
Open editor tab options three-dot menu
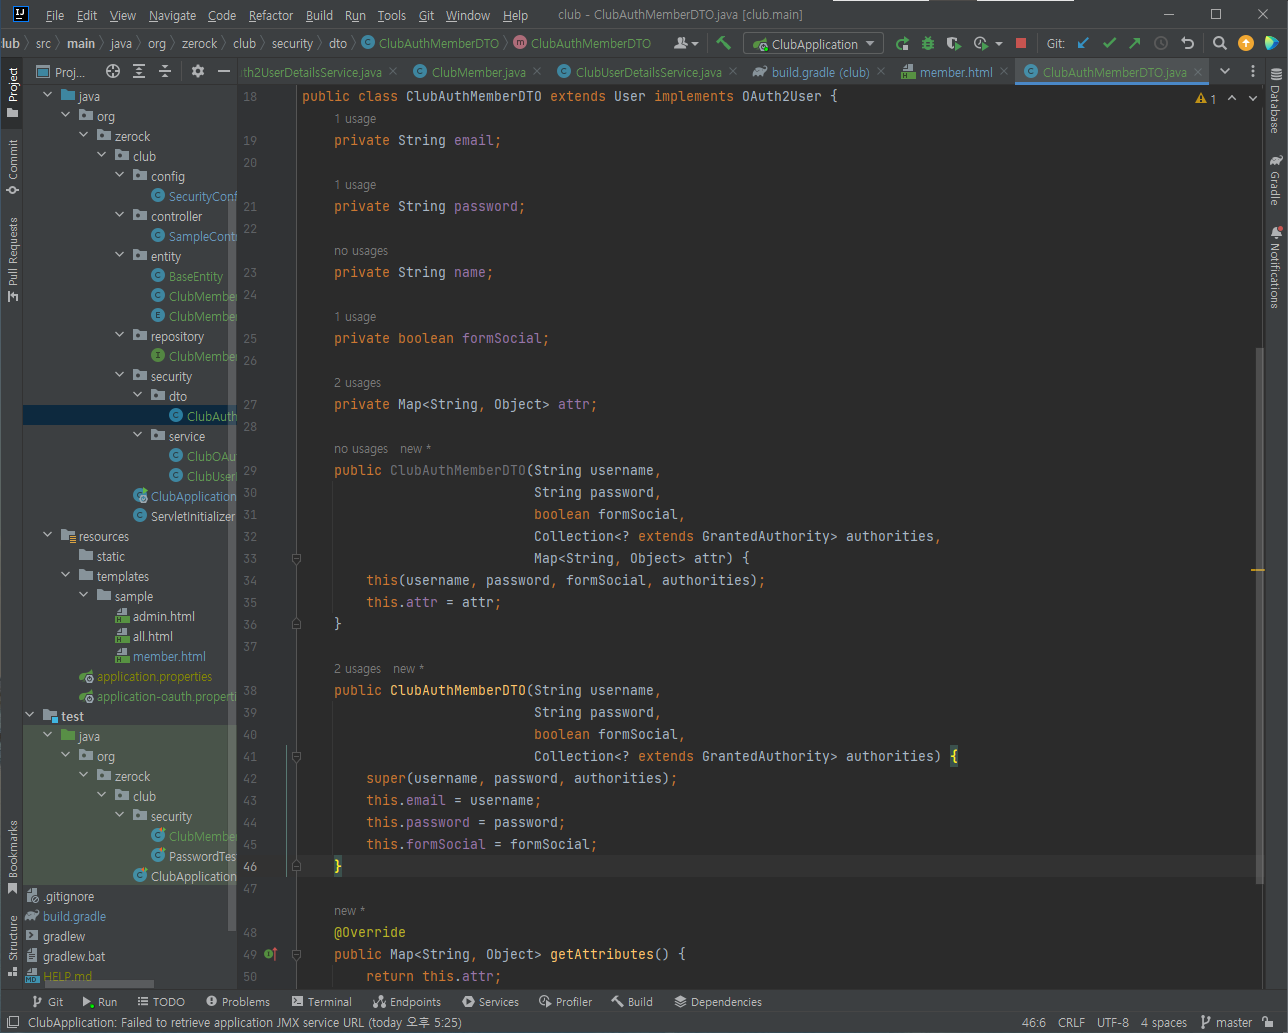pyautogui.click(x=1252, y=71)
